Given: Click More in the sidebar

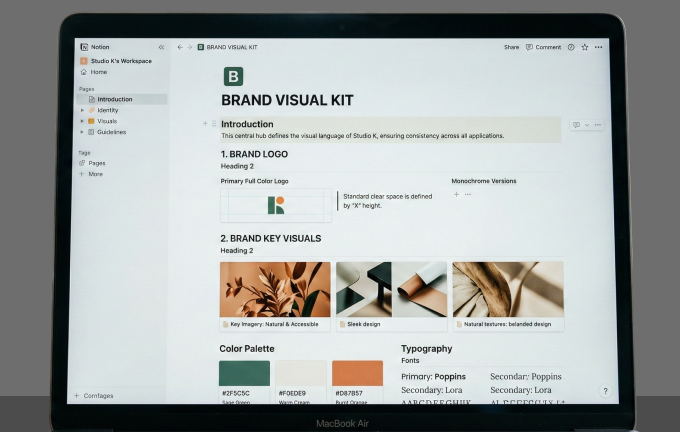Looking at the screenshot, I should pos(91,174).
